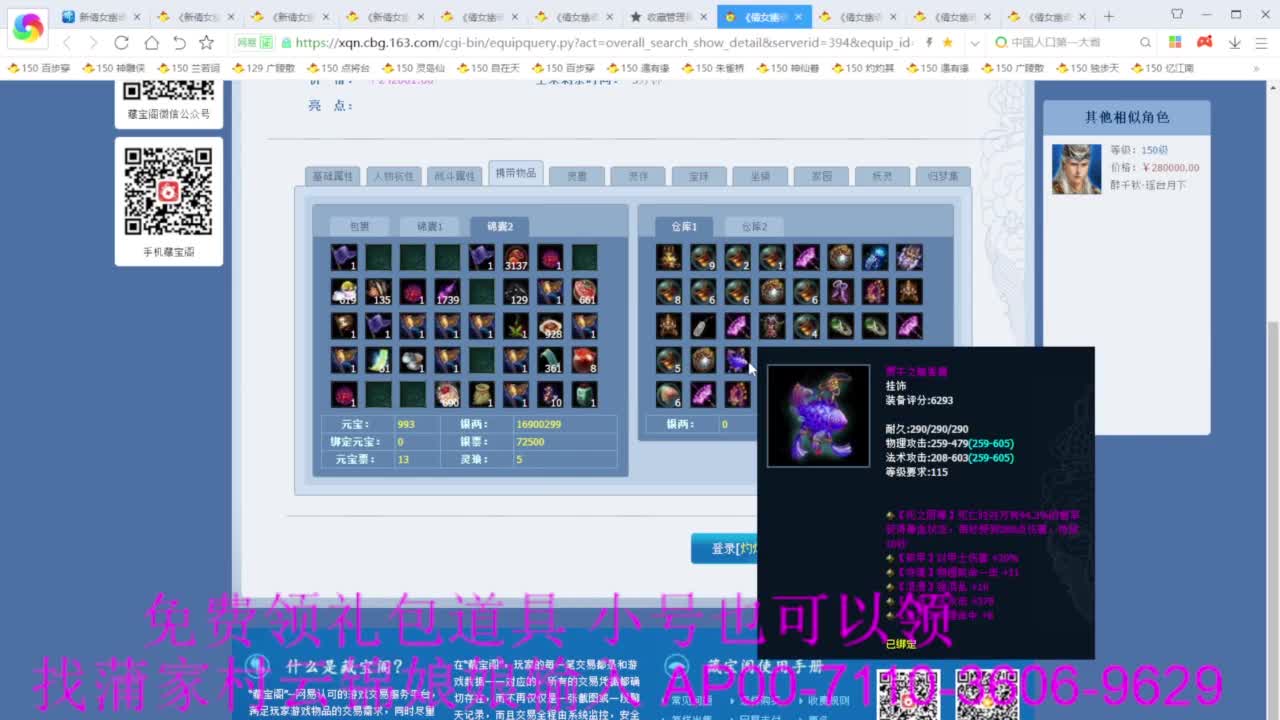Click the 登录 login button
Viewport: 1280px width, 720px height.
tap(724, 548)
